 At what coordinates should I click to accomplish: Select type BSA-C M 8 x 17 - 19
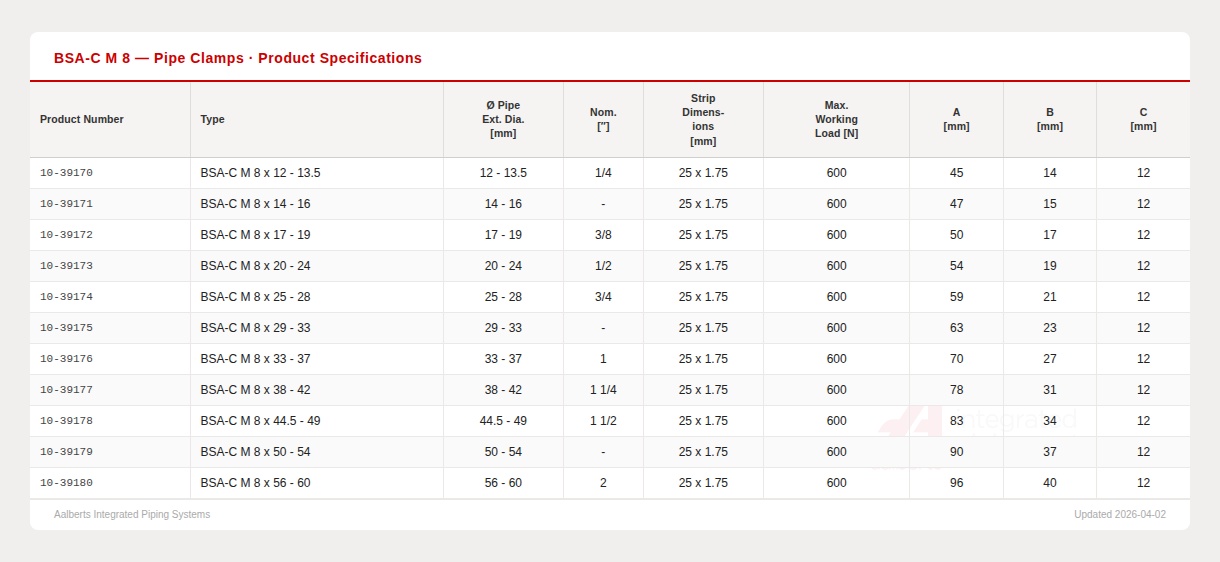click(255, 235)
